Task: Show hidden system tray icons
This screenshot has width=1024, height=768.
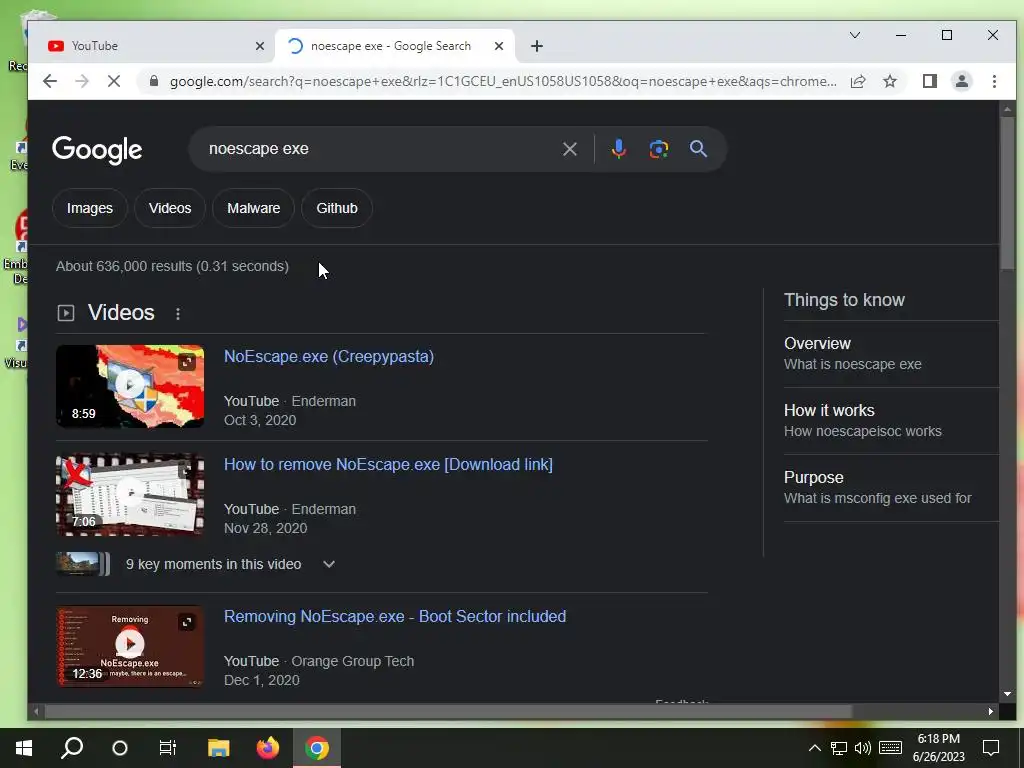Action: [x=814, y=748]
